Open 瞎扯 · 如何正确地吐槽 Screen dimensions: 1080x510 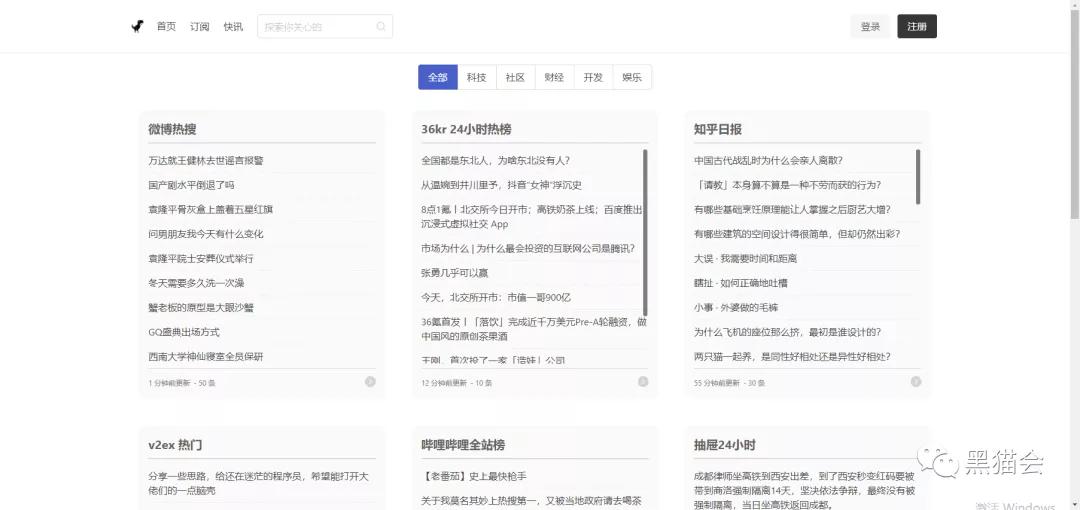tap(741, 283)
